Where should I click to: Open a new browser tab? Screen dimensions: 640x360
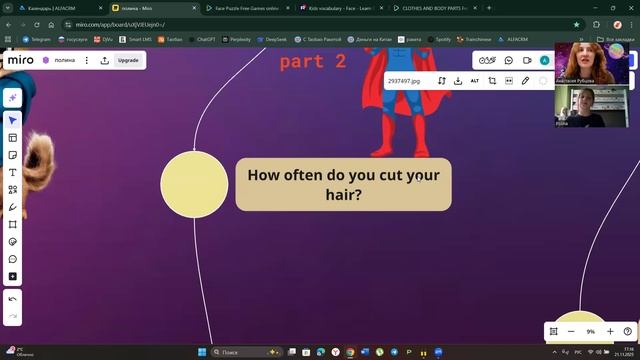point(489,8)
